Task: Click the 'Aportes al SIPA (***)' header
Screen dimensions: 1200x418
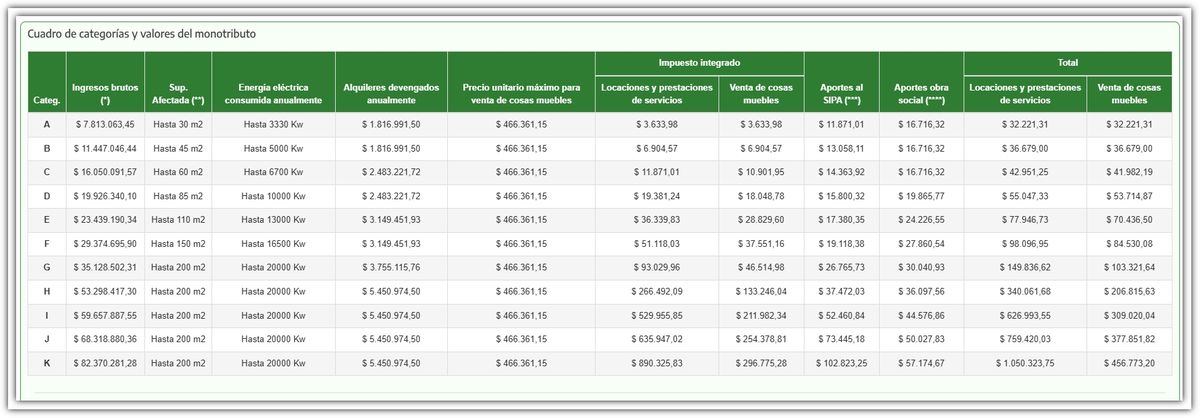Action: point(840,94)
